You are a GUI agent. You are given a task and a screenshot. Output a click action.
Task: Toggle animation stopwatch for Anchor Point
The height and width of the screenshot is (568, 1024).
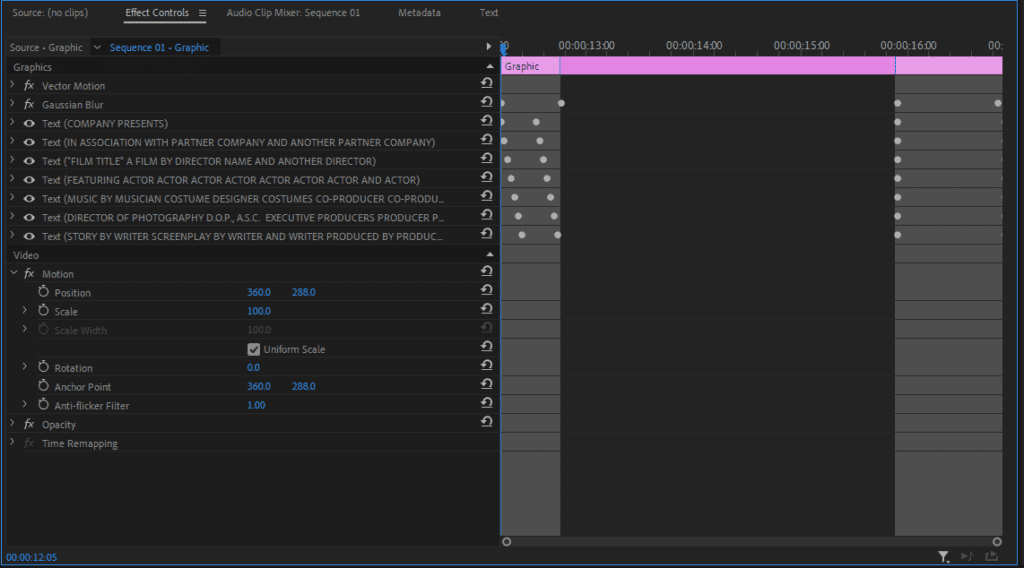click(x=44, y=386)
